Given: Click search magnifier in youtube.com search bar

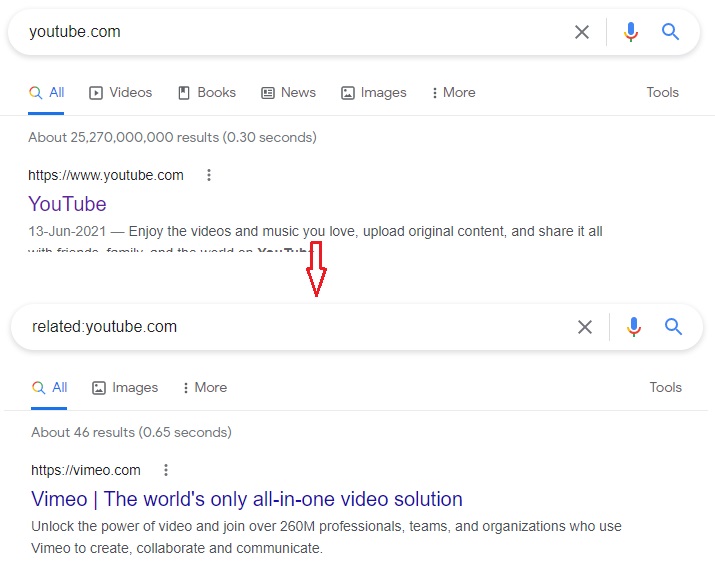Looking at the screenshot, I should click(x=670, y=32).
